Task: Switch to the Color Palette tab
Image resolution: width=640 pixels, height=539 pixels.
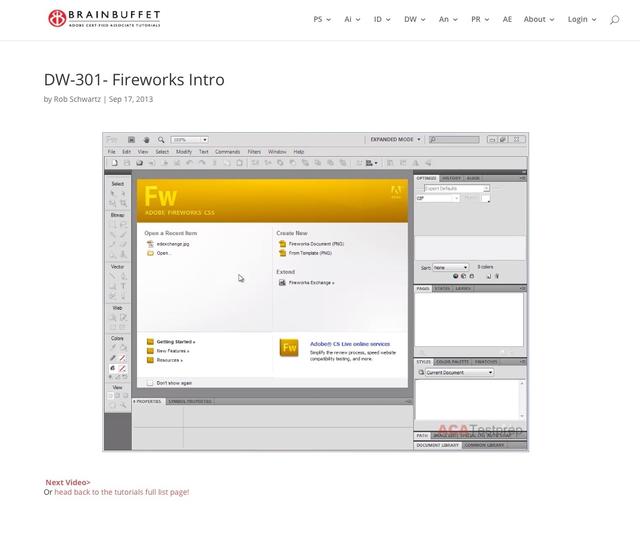Action: (x=452, y=362)
